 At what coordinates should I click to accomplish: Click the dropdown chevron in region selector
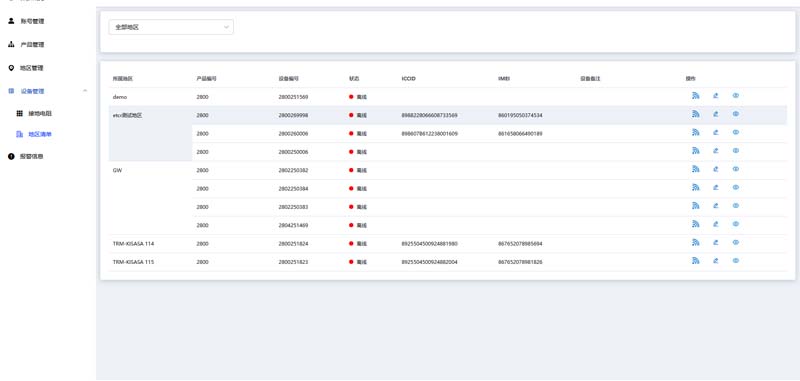tap(226, 27)
